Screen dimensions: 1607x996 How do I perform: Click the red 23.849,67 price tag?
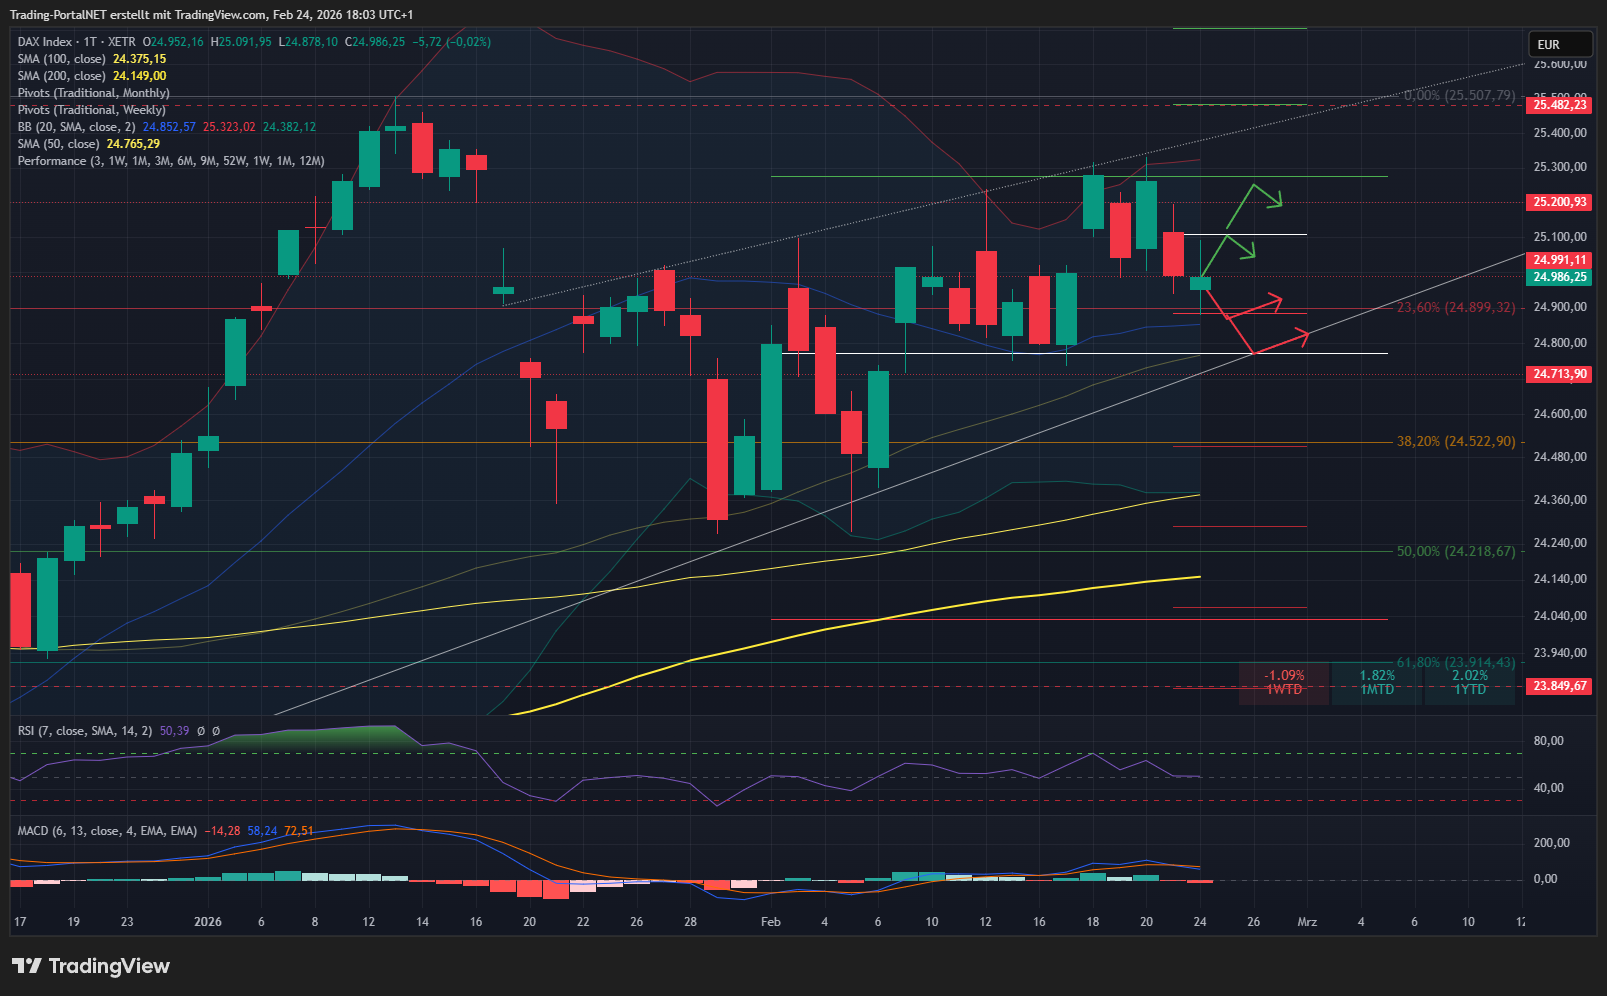(1559, 686)
